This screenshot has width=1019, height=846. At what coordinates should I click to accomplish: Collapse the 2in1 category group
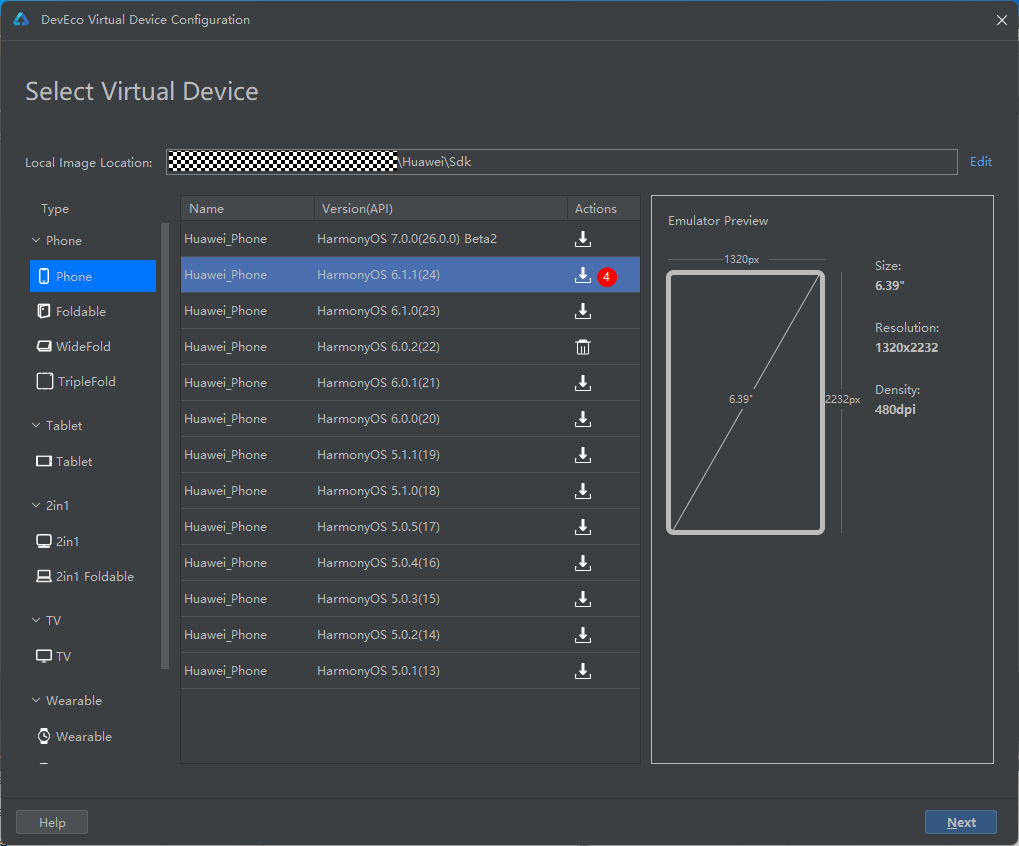[x=36, y=505]
